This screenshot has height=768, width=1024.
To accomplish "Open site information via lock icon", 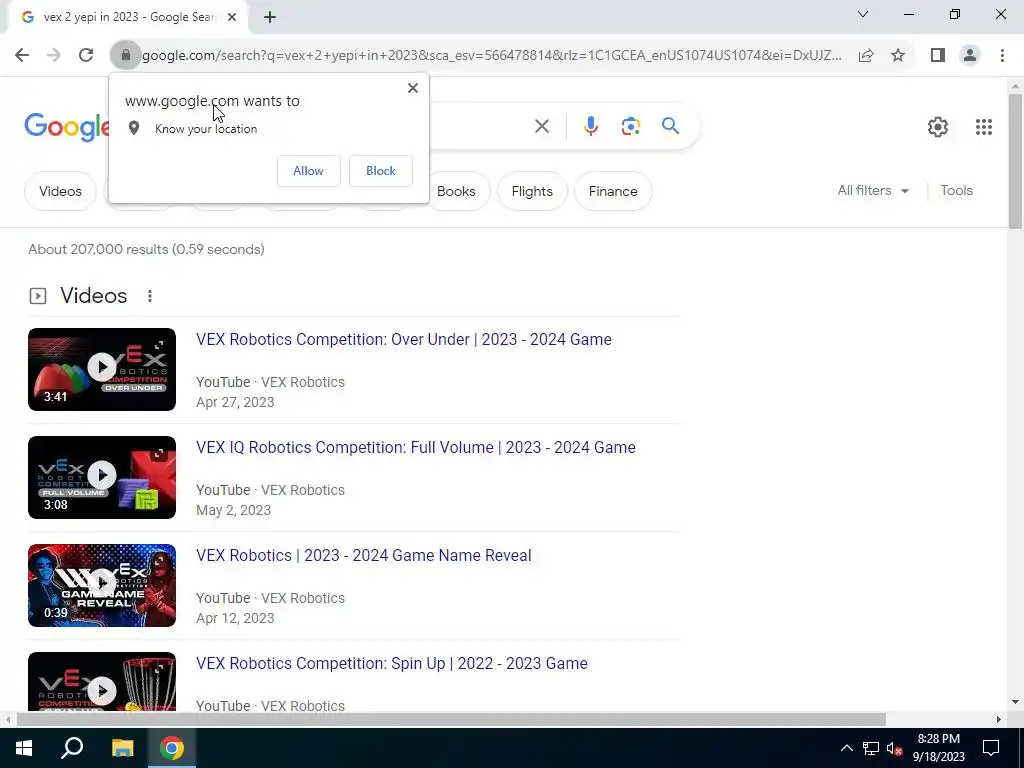I will point(126,56).
